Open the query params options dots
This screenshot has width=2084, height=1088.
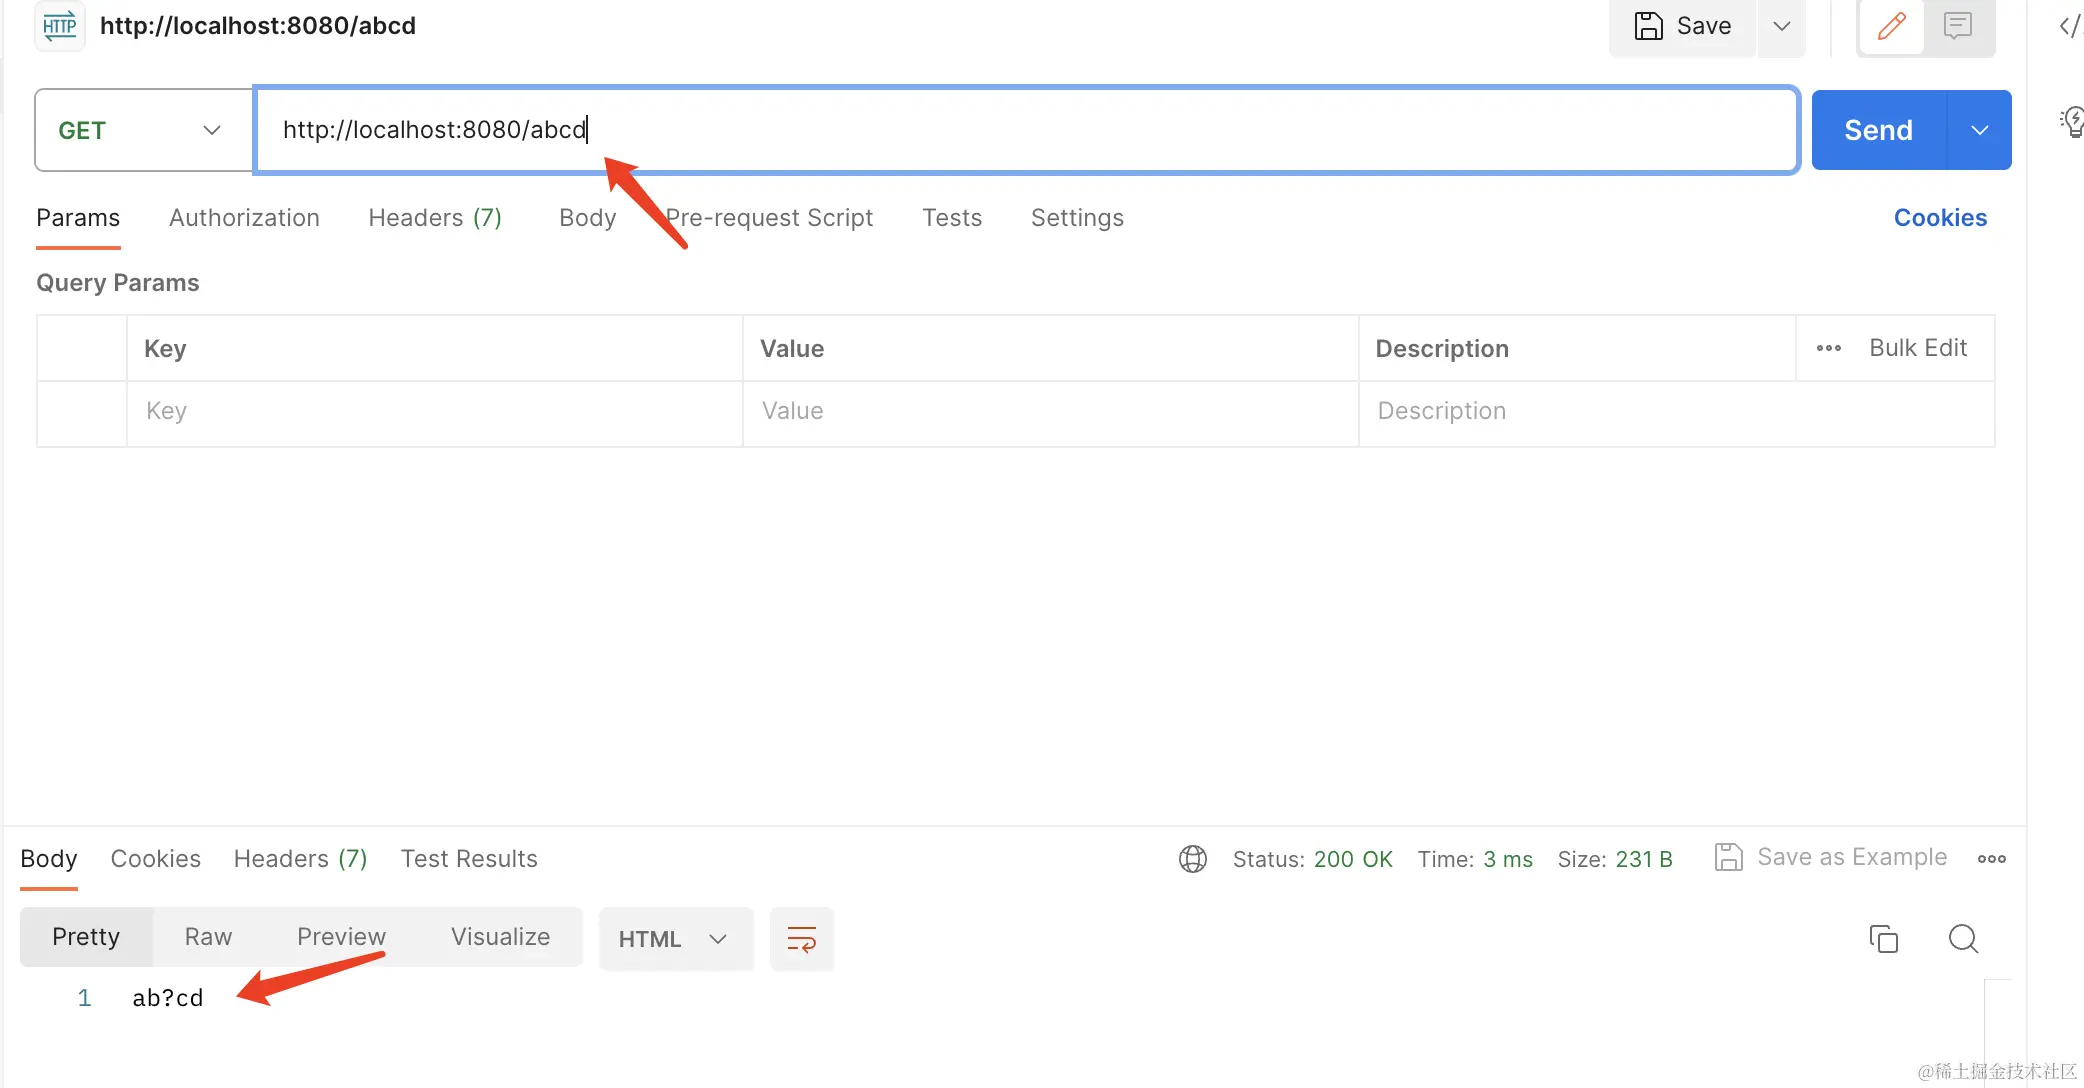coord(1828,348)
